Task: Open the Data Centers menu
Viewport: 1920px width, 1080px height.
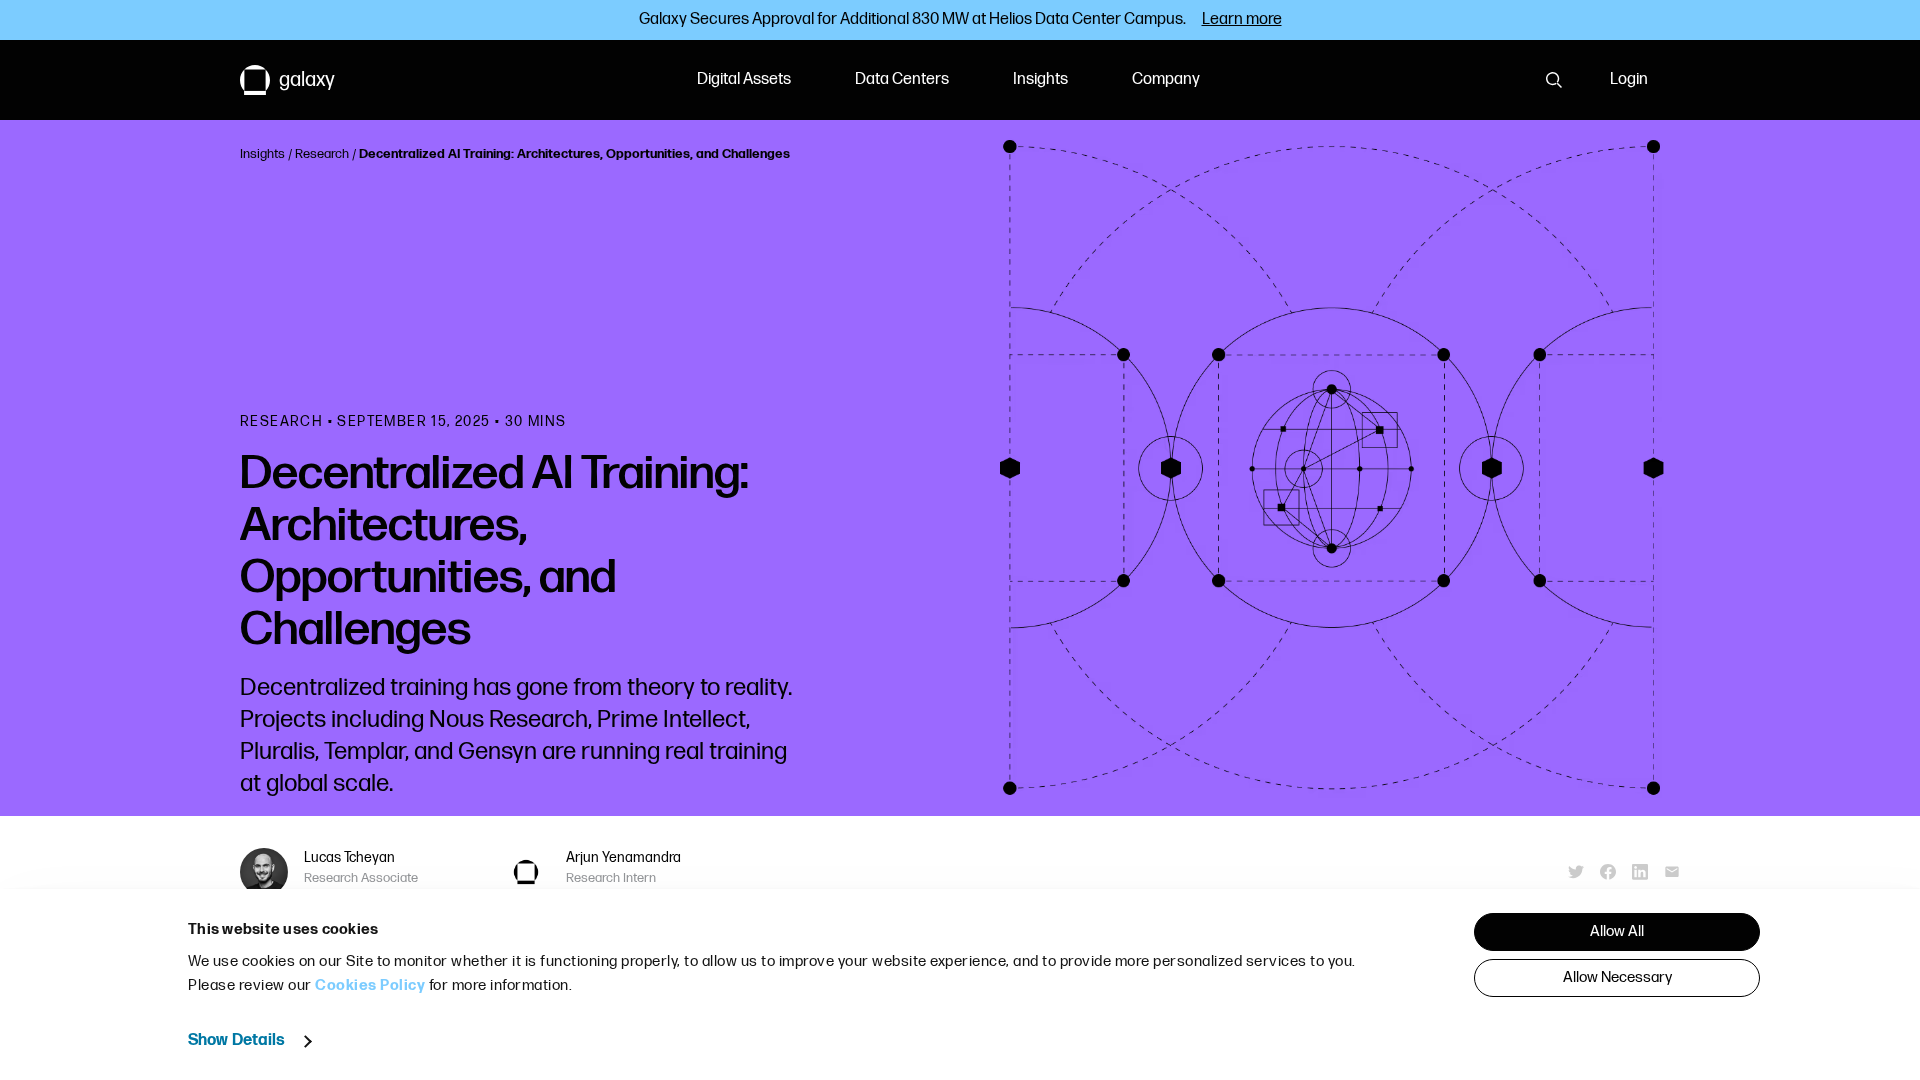Action: [901, 79]
